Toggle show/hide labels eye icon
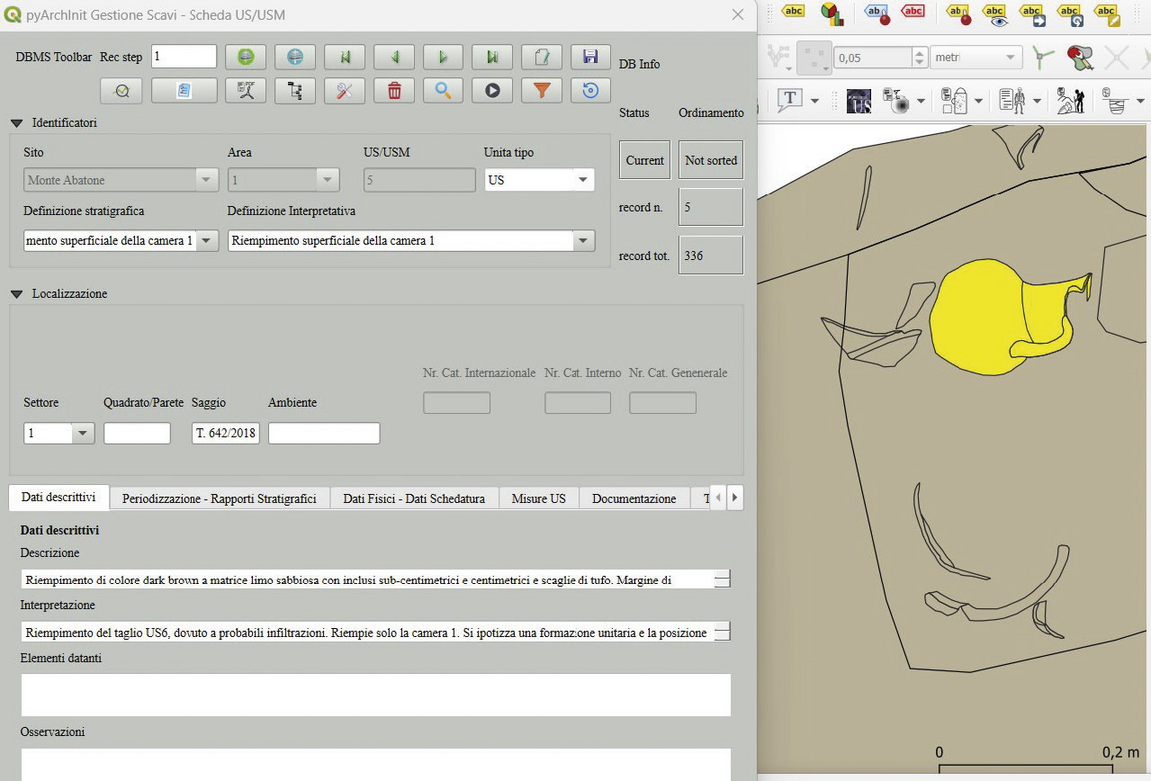1151x781 pixels. pyautogui.click(x=994, y=13)
